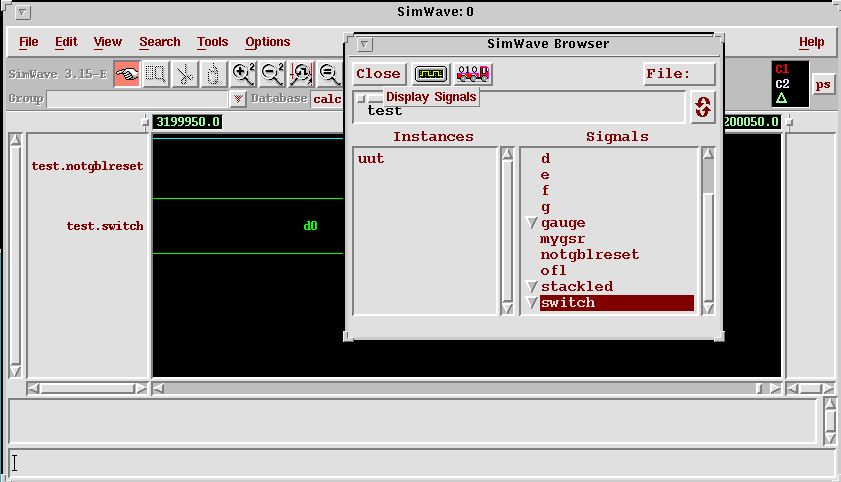Click the 010 truck icon in Browser
841x482 pixels.
[473, 73]
